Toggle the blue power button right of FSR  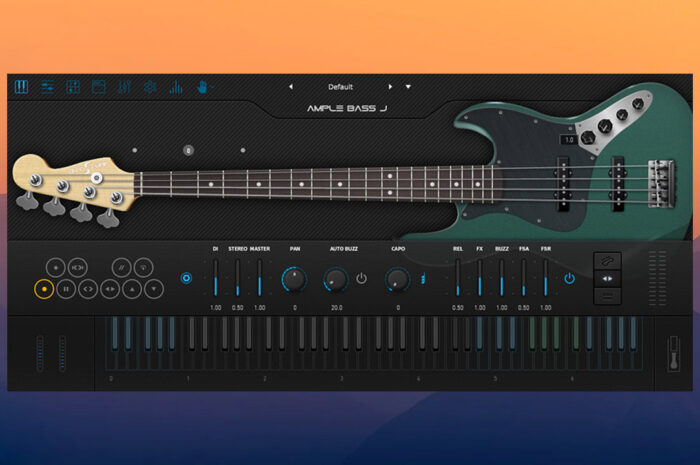click(569, 278)
